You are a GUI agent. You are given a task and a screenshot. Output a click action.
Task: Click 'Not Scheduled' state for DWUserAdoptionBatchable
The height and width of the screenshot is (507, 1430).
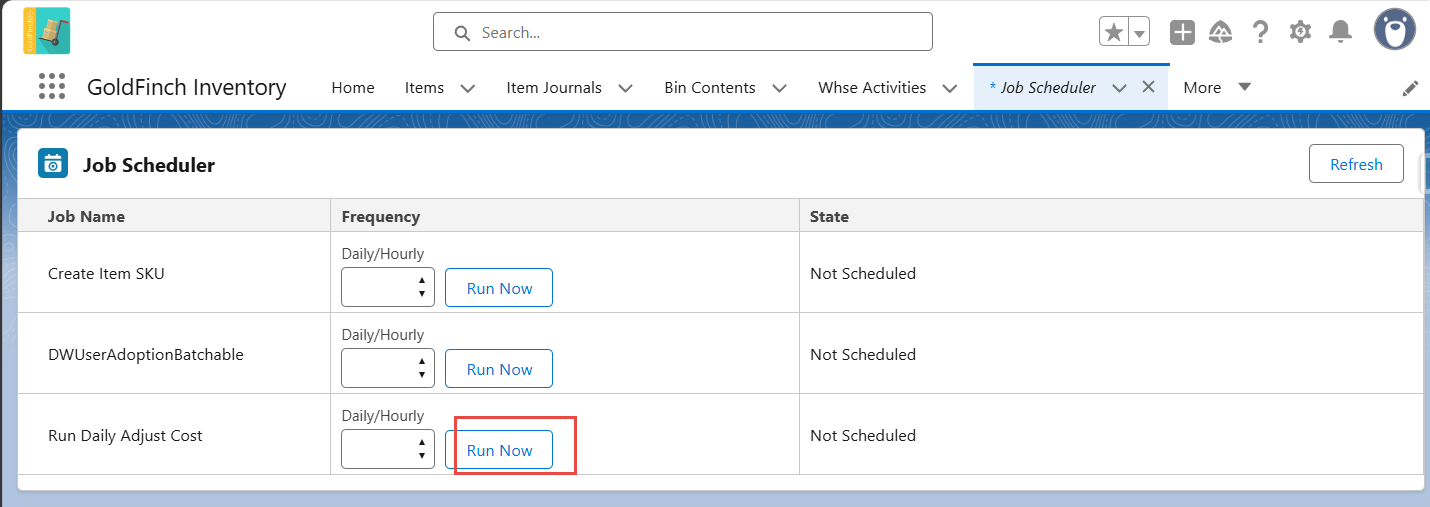(x=863, y=354)
